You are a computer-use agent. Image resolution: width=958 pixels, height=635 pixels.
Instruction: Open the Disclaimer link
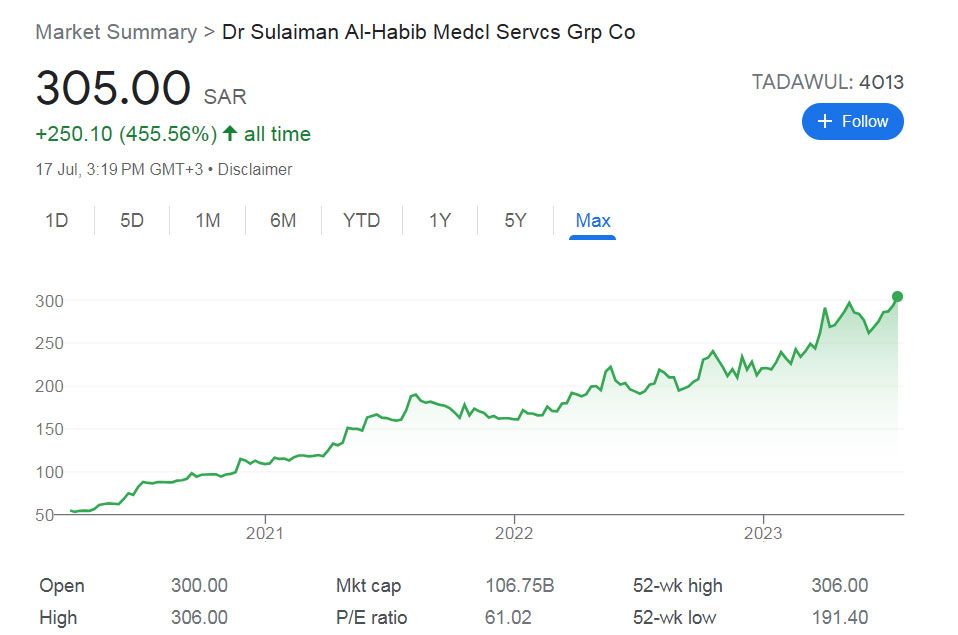point(255,170)
